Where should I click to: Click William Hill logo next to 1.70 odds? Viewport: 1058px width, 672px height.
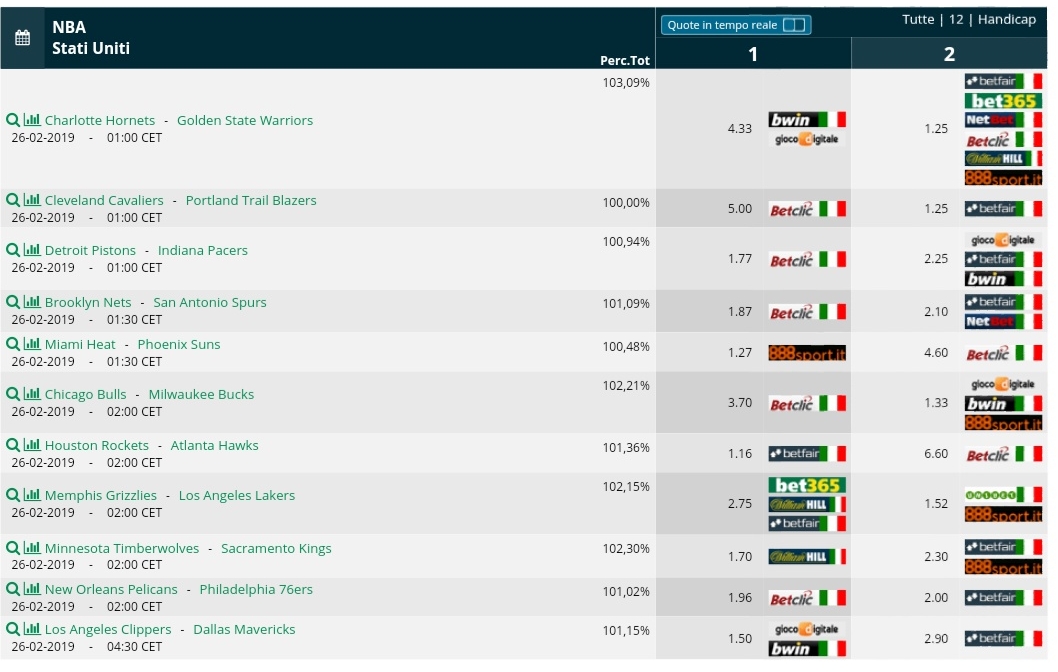point(807,557)
